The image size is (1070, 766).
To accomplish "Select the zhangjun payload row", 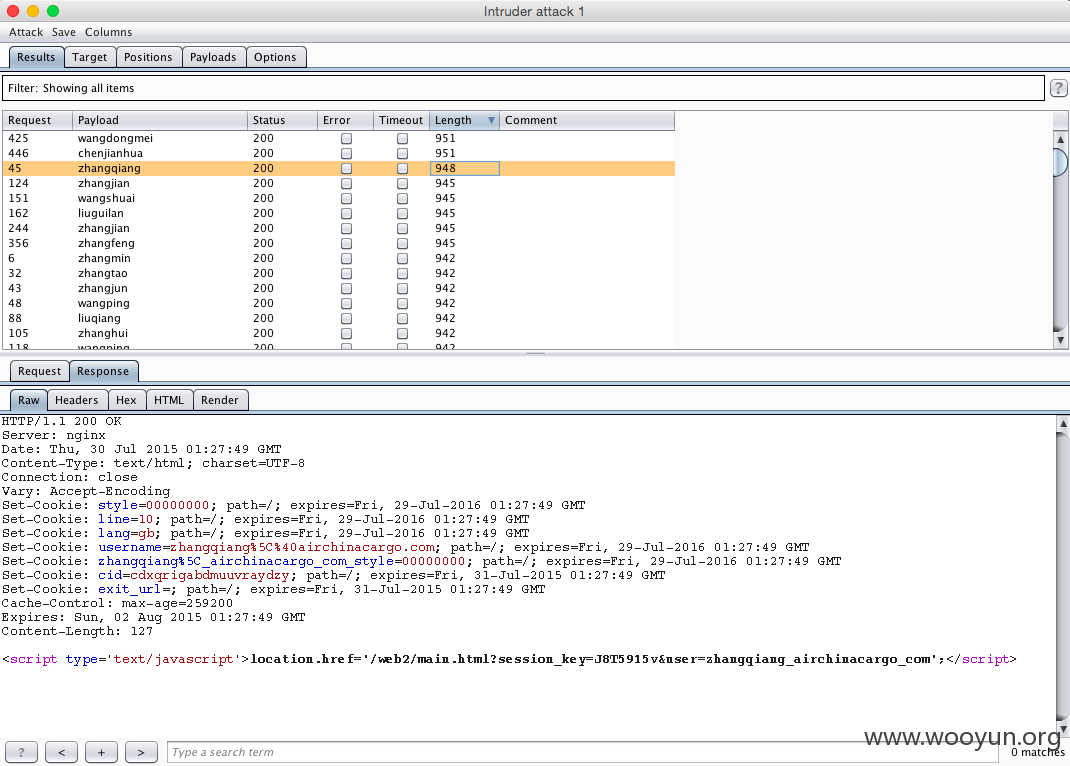I will pos(338,289).
